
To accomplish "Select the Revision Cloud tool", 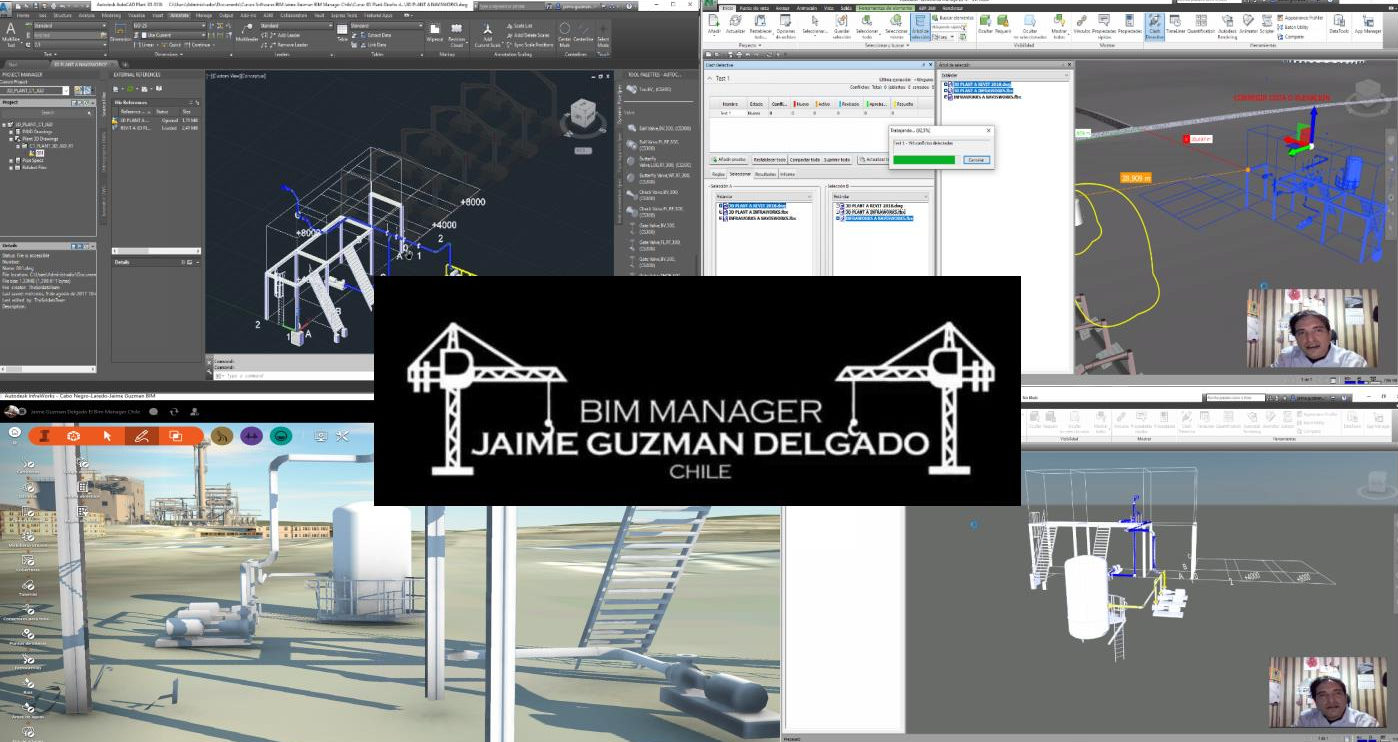I will [x=457, y=34].
